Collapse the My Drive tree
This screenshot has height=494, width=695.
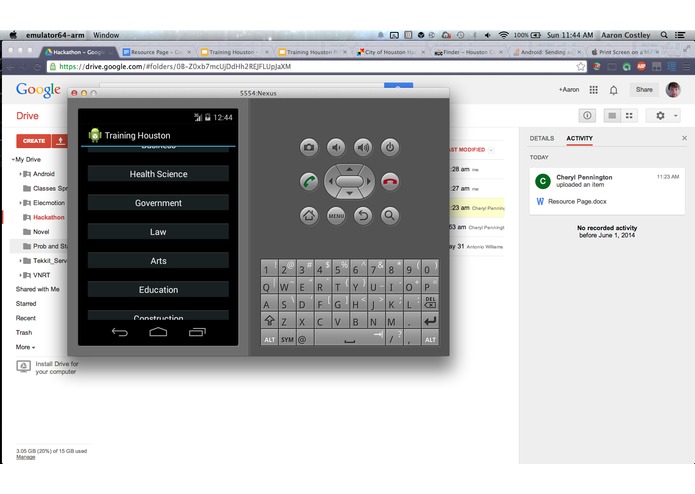13,159
